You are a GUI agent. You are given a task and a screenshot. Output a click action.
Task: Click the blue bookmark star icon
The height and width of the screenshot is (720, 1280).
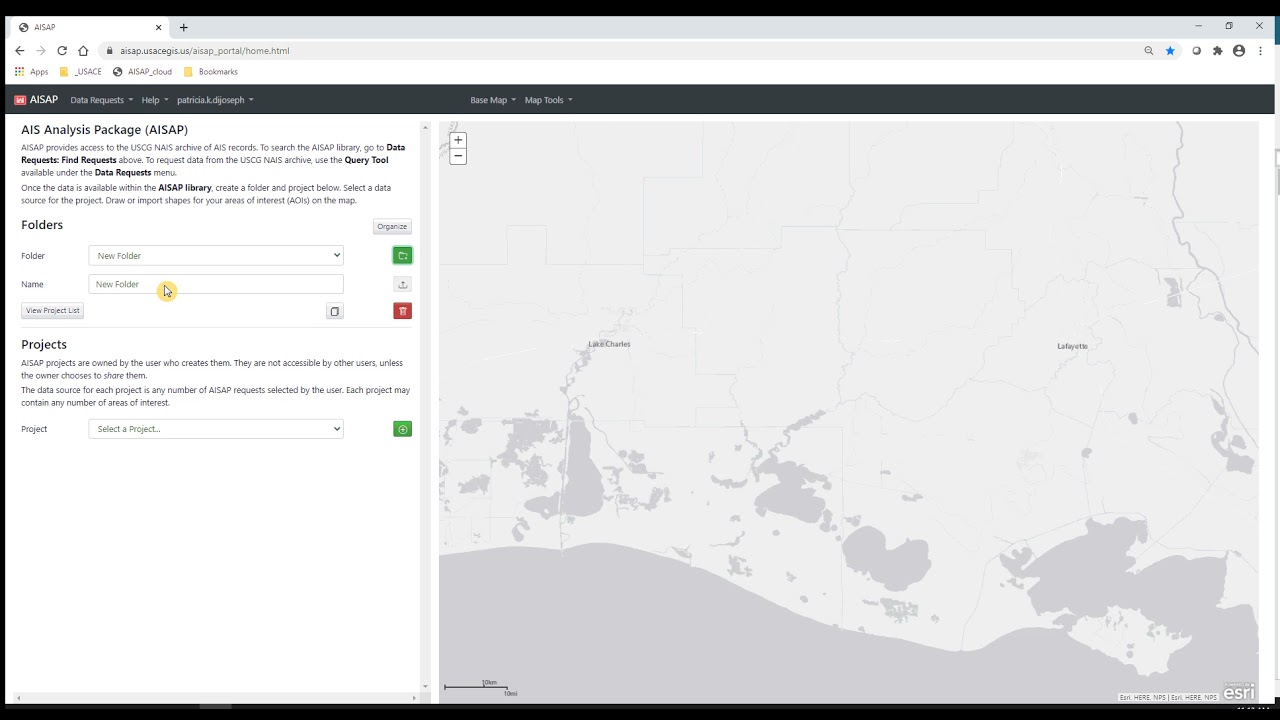(1170, 51)
